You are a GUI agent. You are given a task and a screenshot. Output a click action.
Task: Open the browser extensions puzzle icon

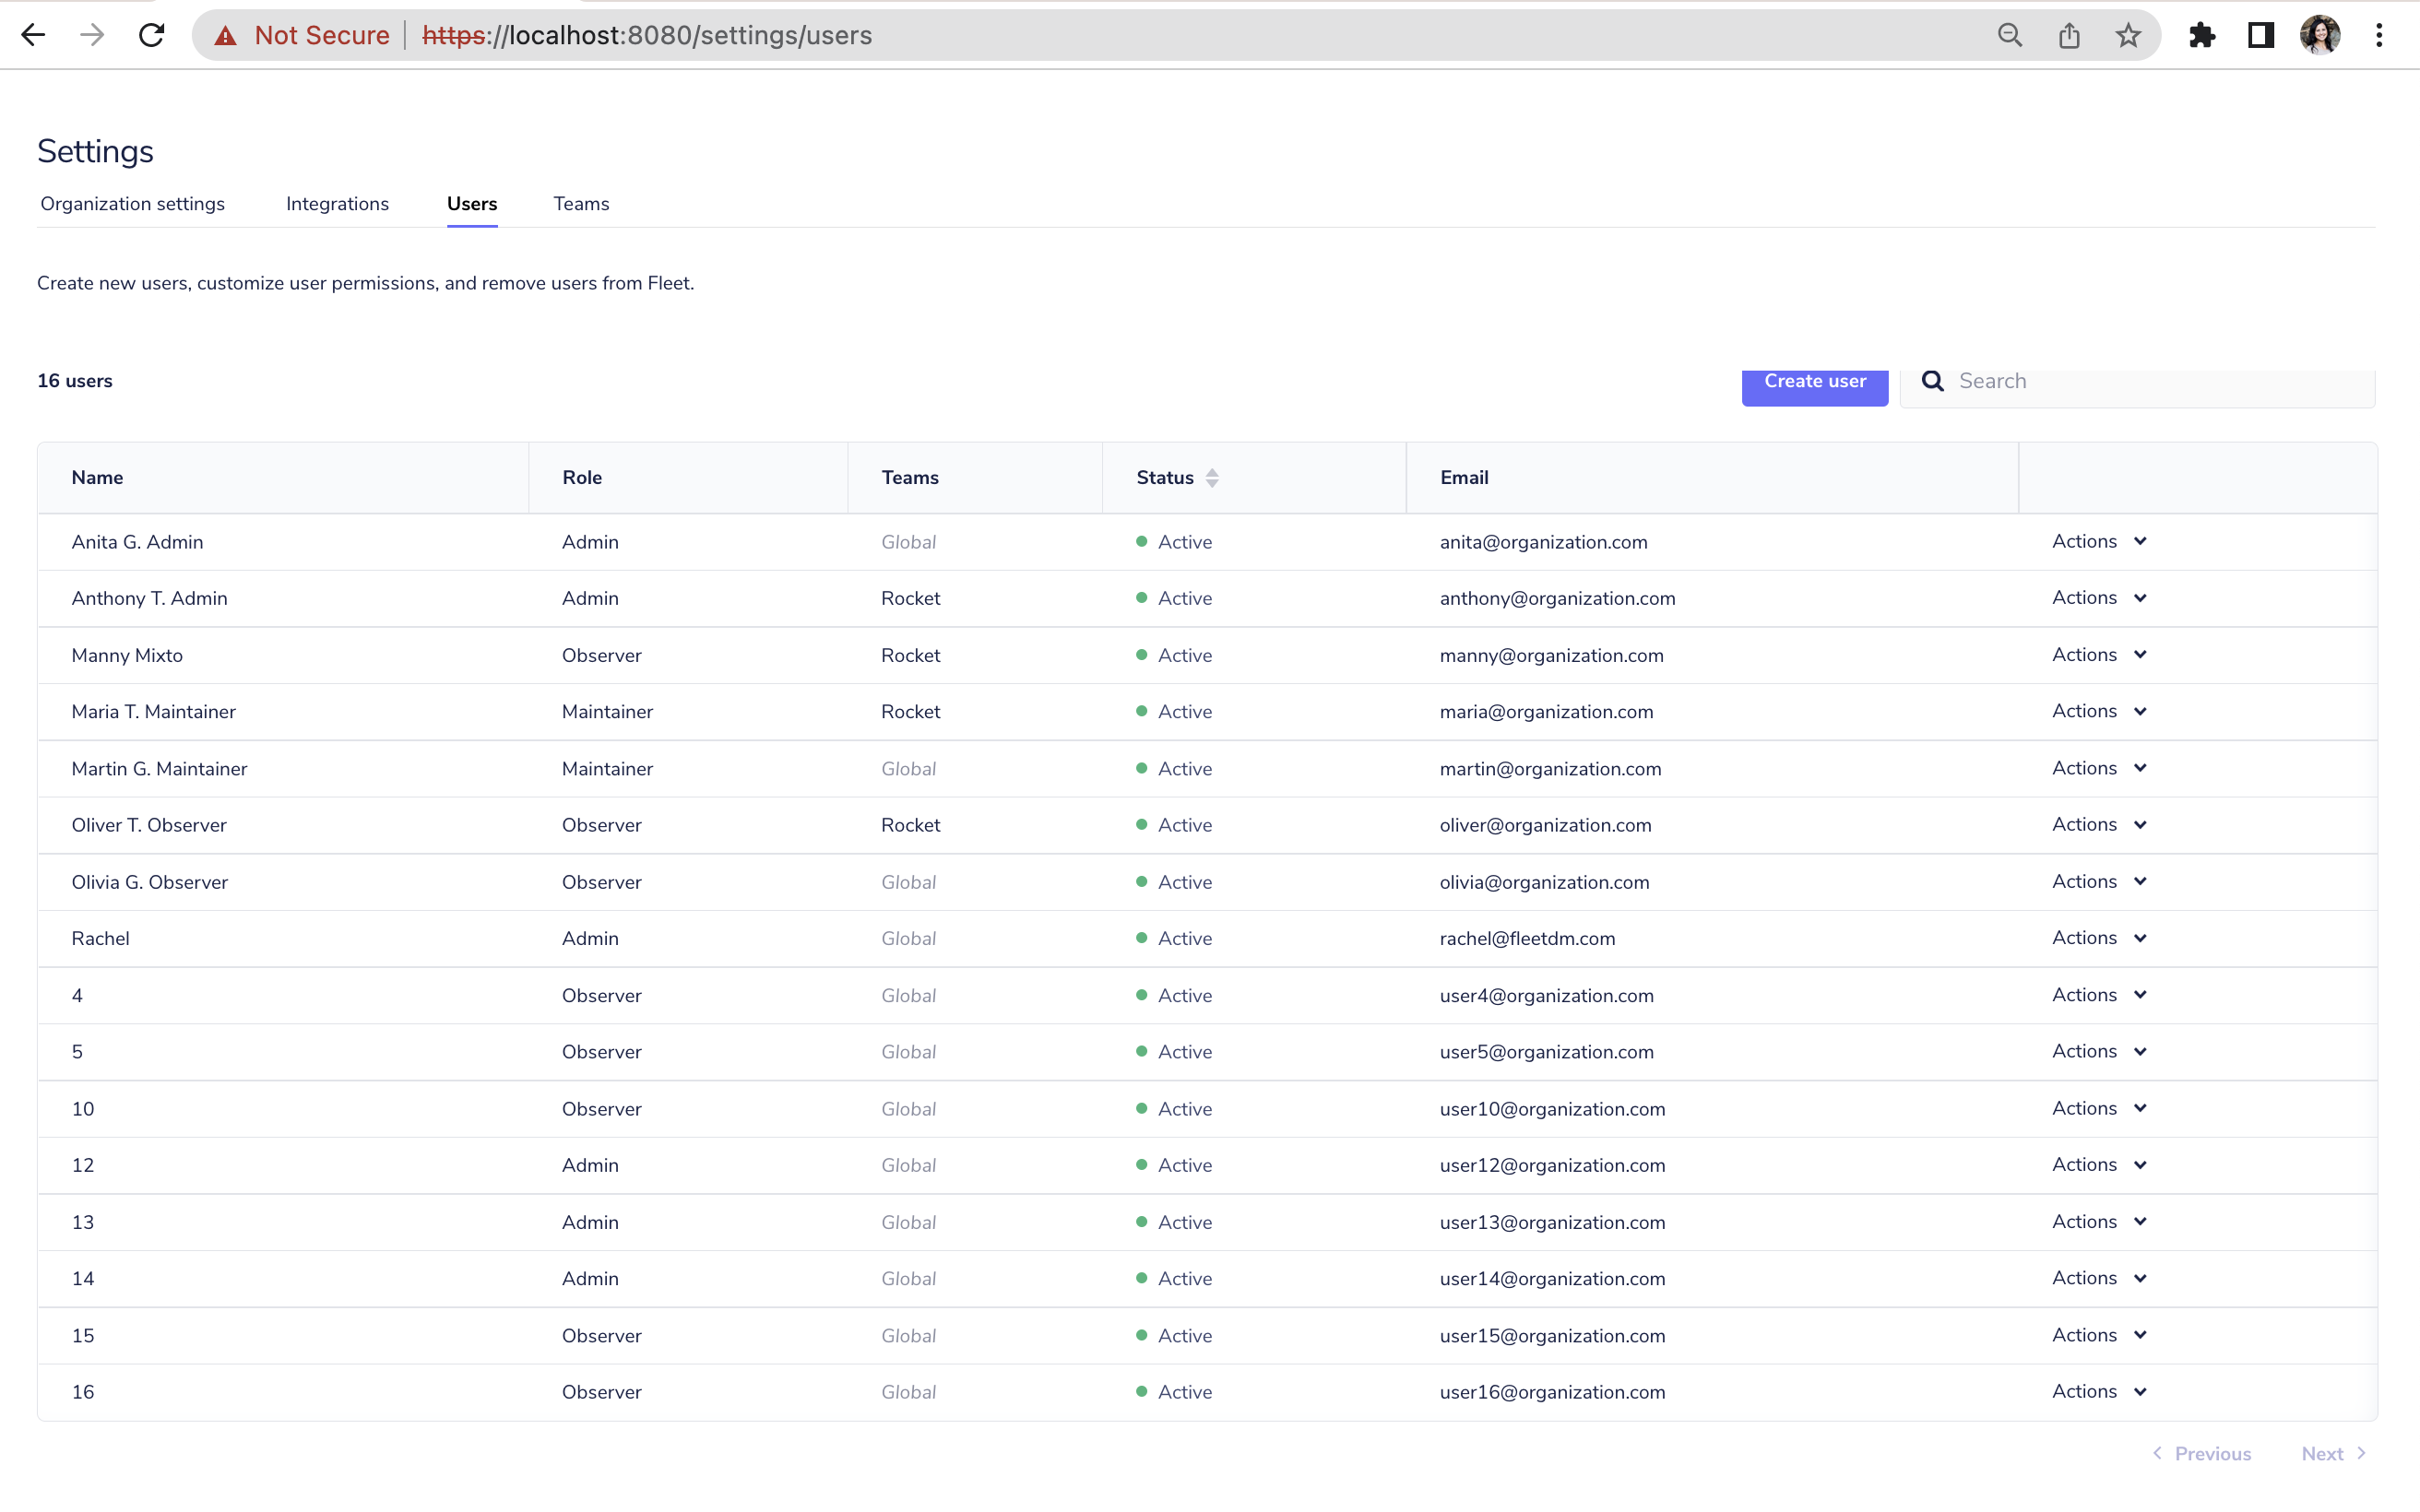pos(2202,35)
